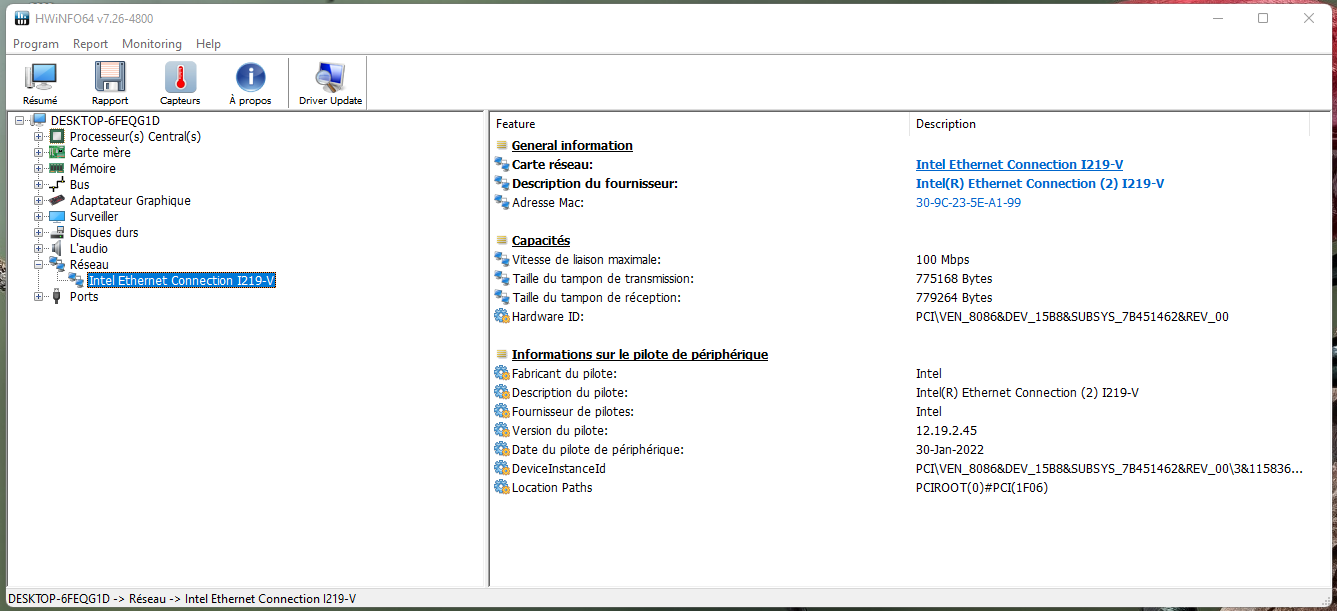The image size is (1337, 611).
Task: Launch the Driver Update toolbar icon
Action: pos(330,78)
